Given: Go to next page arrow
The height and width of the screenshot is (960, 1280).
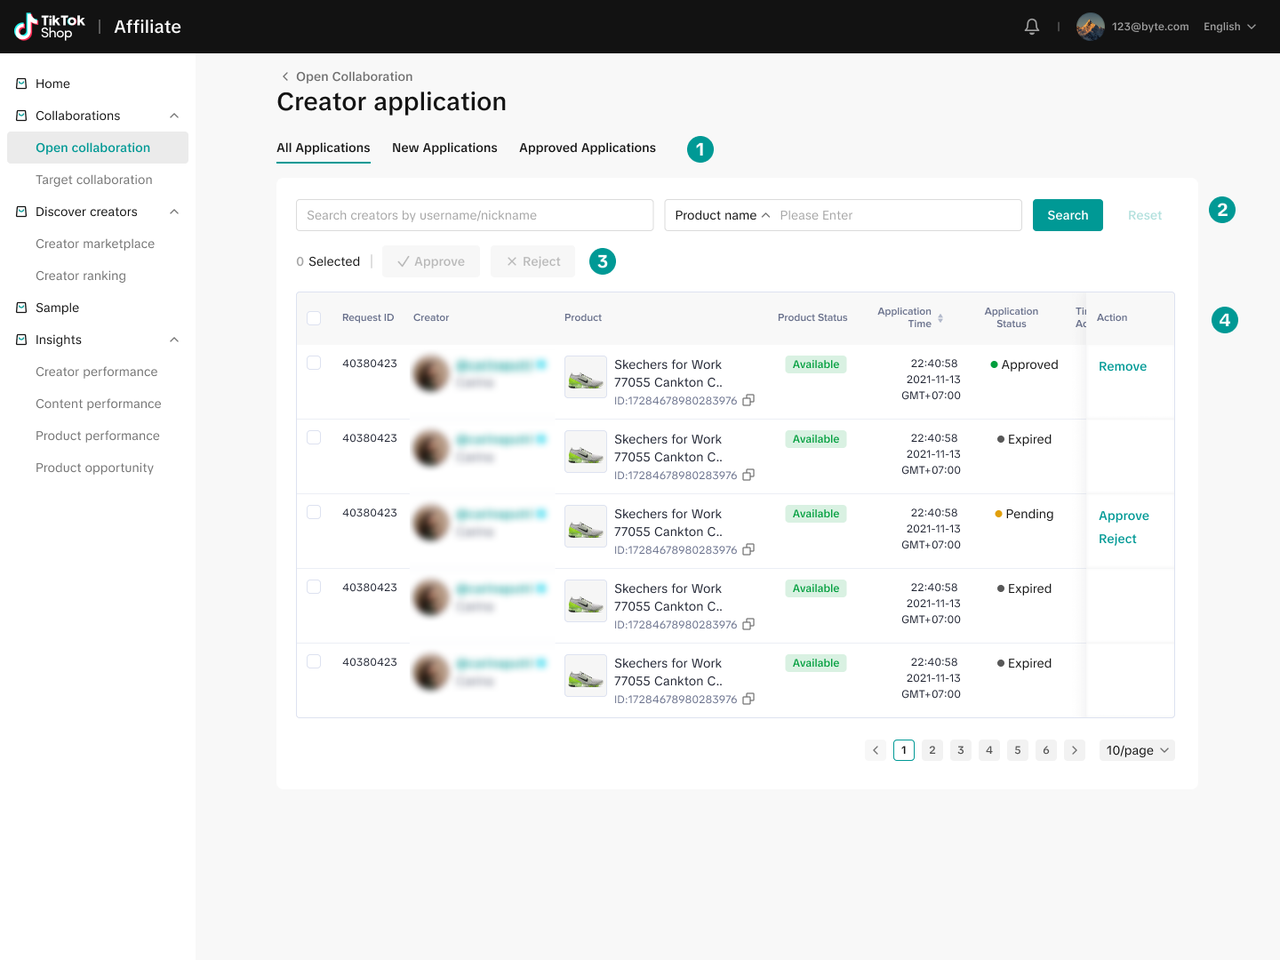Looking at the screenshot, I should (x=1075, y=750).
